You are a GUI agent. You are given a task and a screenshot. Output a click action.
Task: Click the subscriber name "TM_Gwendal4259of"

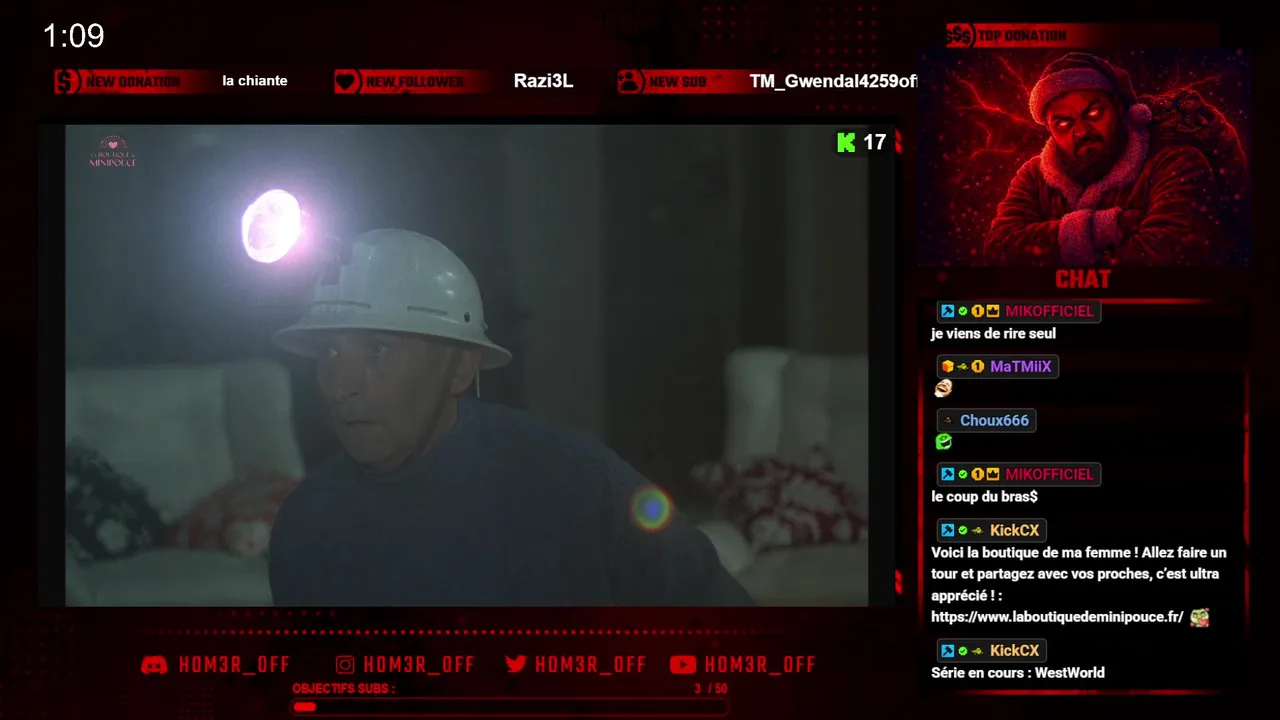pos(833,82)
